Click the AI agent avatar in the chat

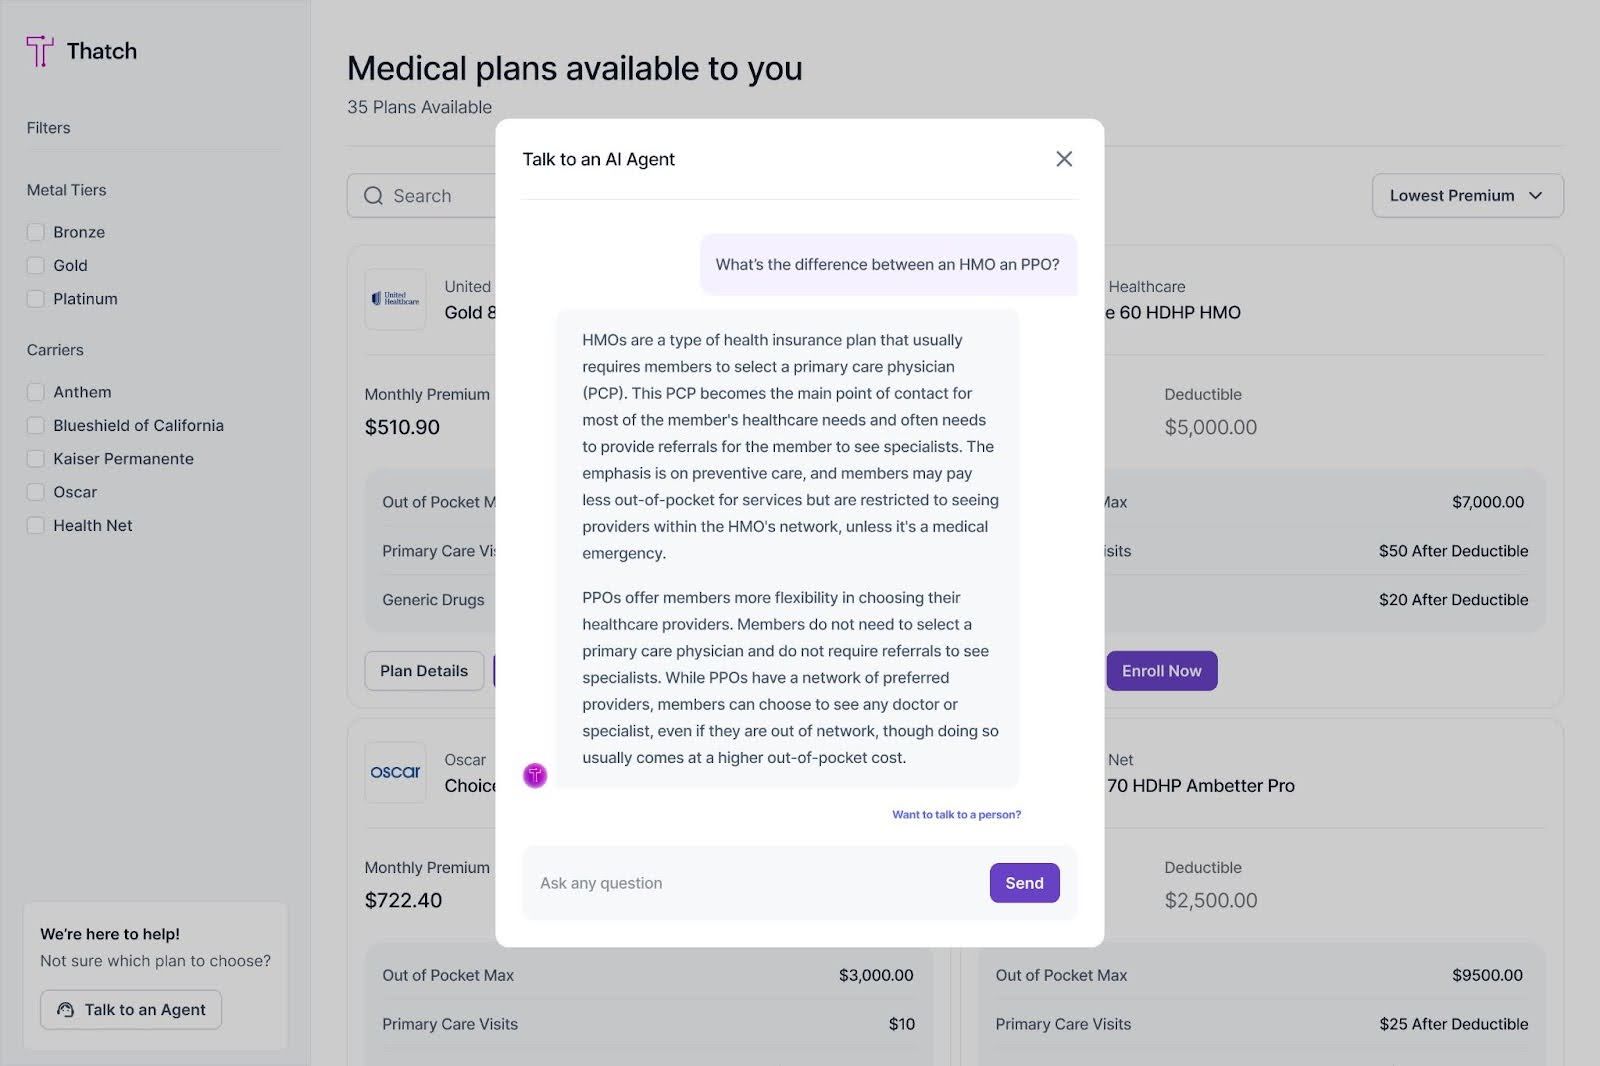535,775
